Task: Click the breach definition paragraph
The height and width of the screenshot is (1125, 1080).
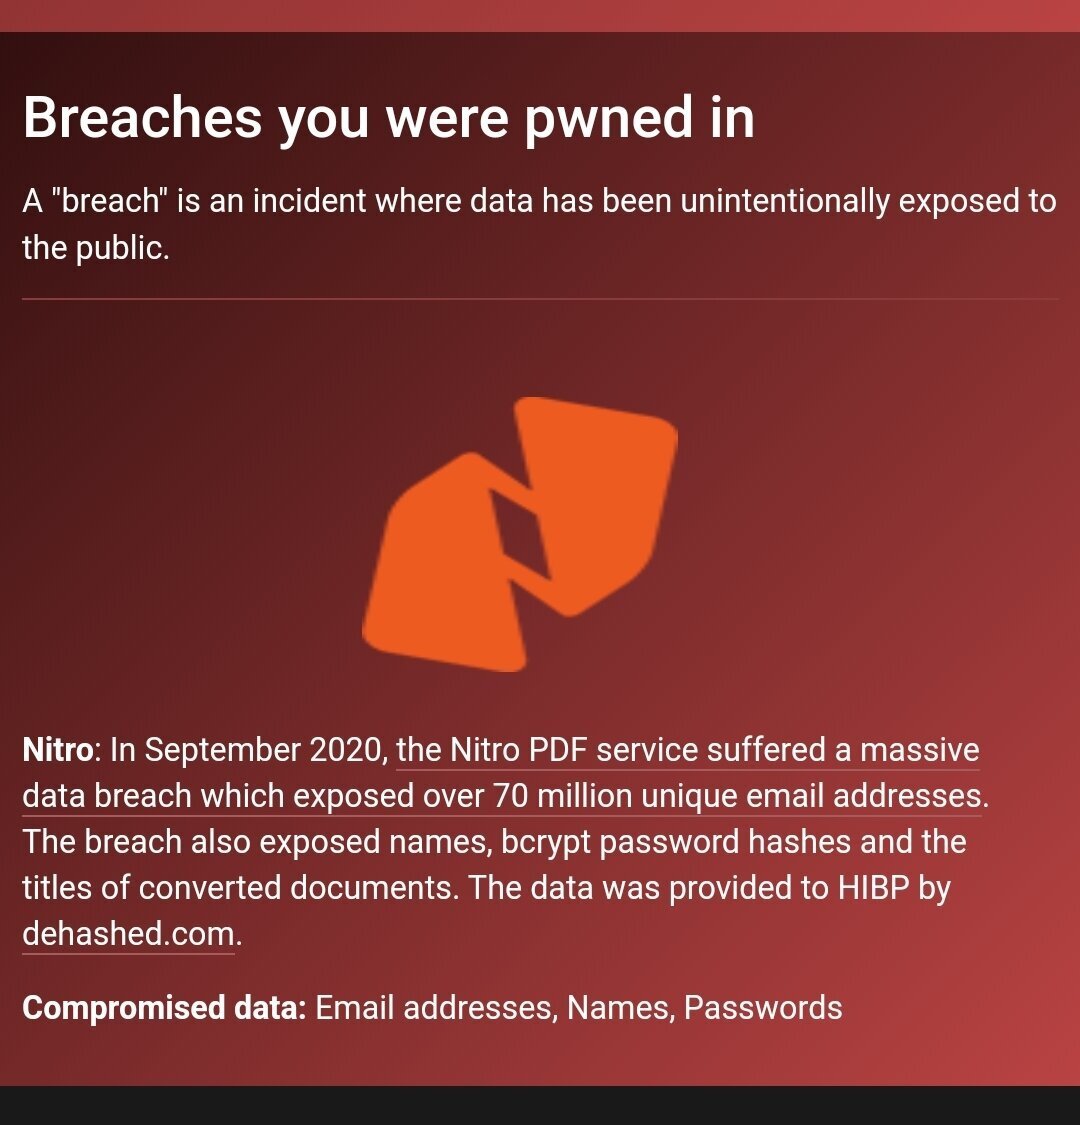Action: 539,224
